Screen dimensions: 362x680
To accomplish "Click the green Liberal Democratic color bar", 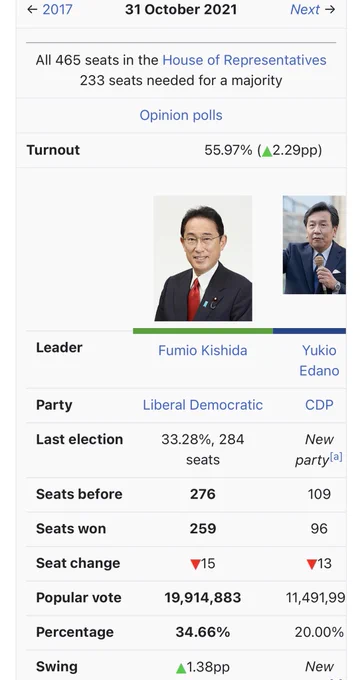I will pos(203,331).
